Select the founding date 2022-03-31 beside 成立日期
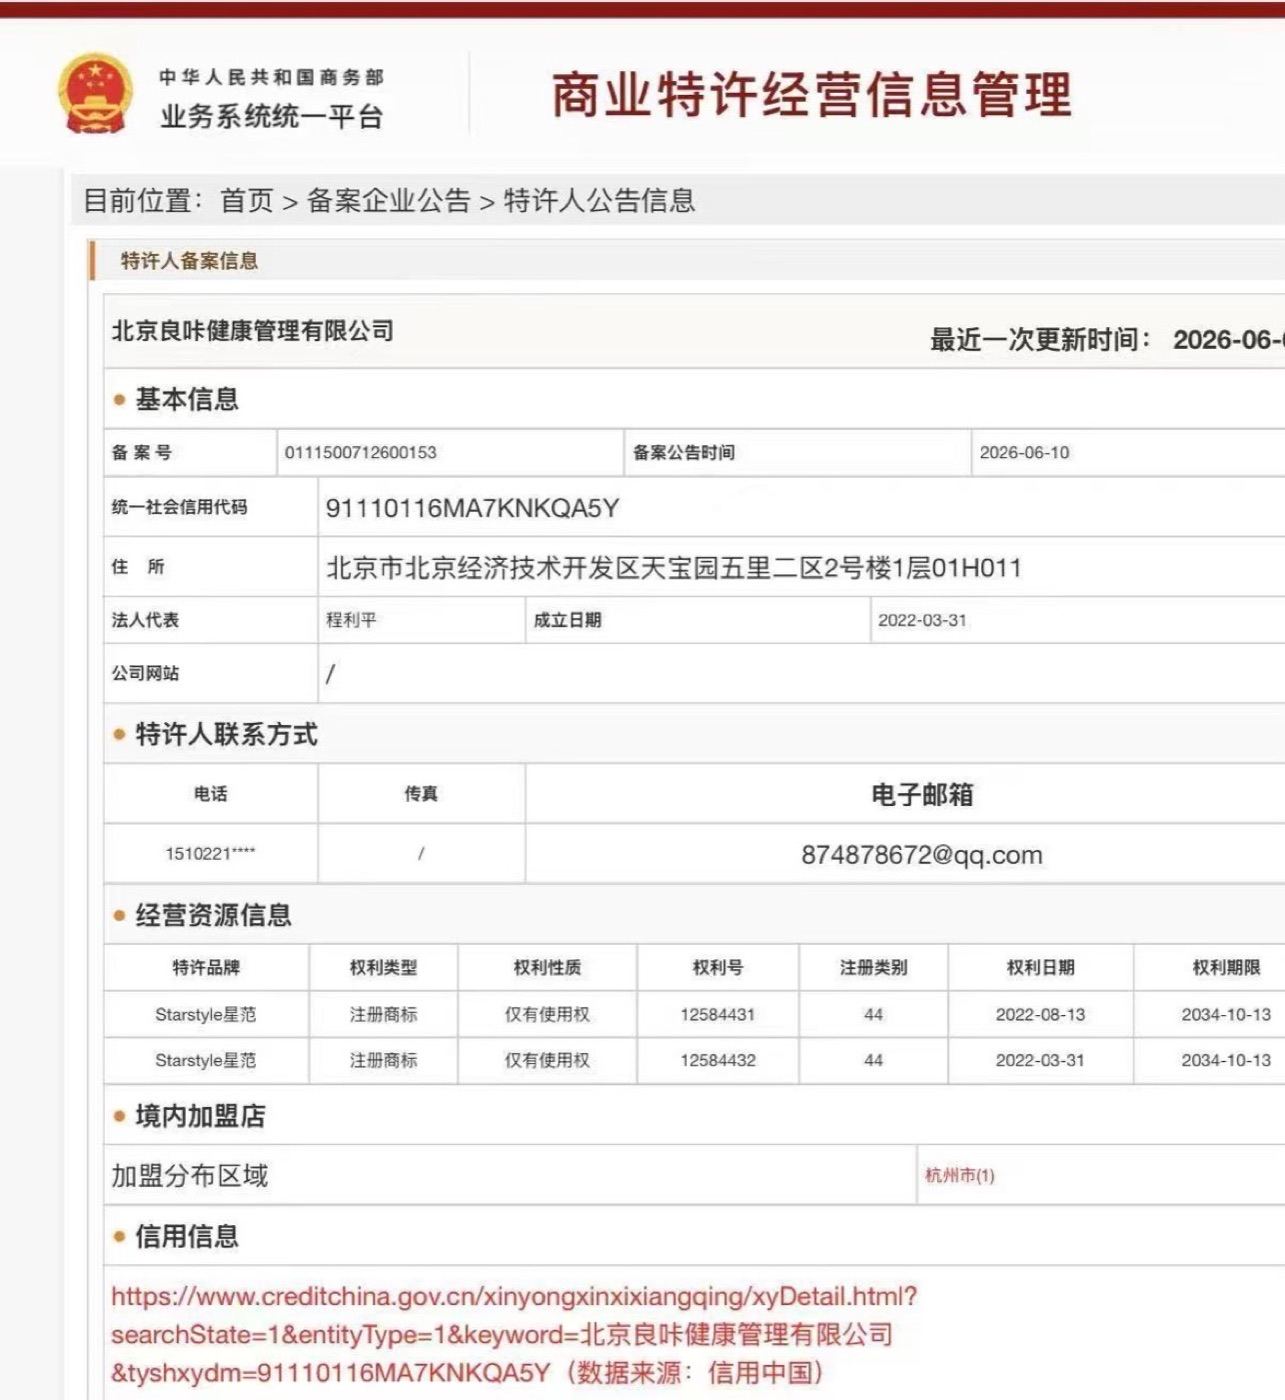This screenshot has height=1400, width=1285. pyautogui.click(x=923, y=620)
